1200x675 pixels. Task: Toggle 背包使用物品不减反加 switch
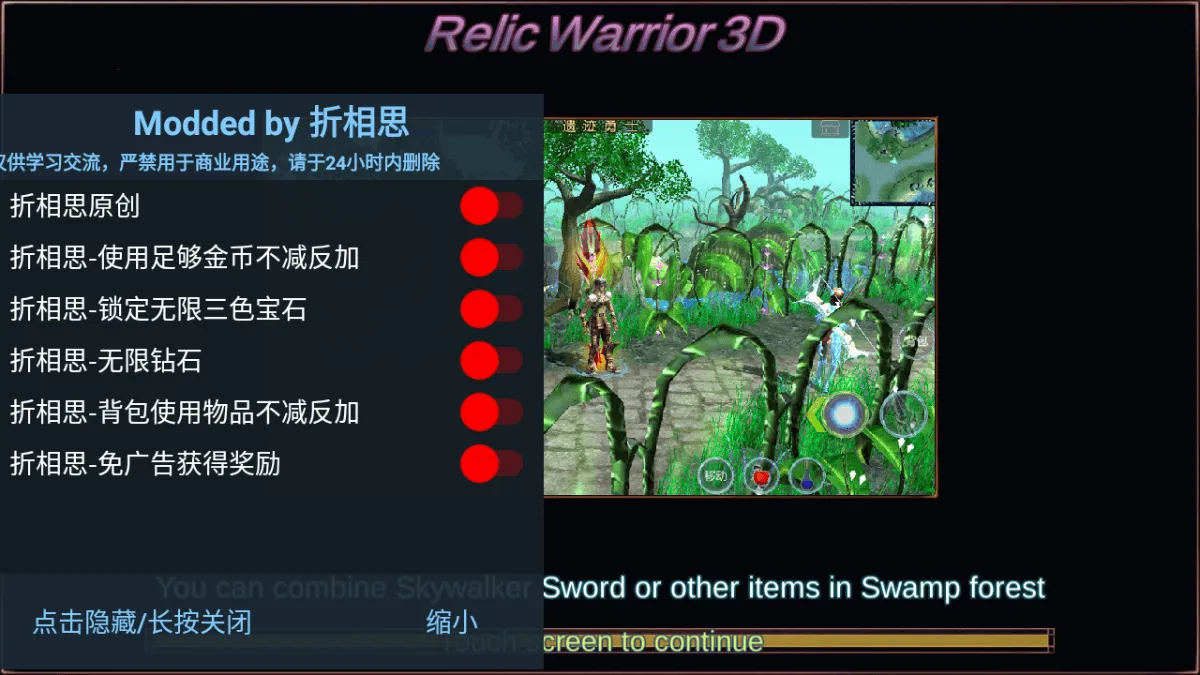pyautogui.click(x=491, y=412)
